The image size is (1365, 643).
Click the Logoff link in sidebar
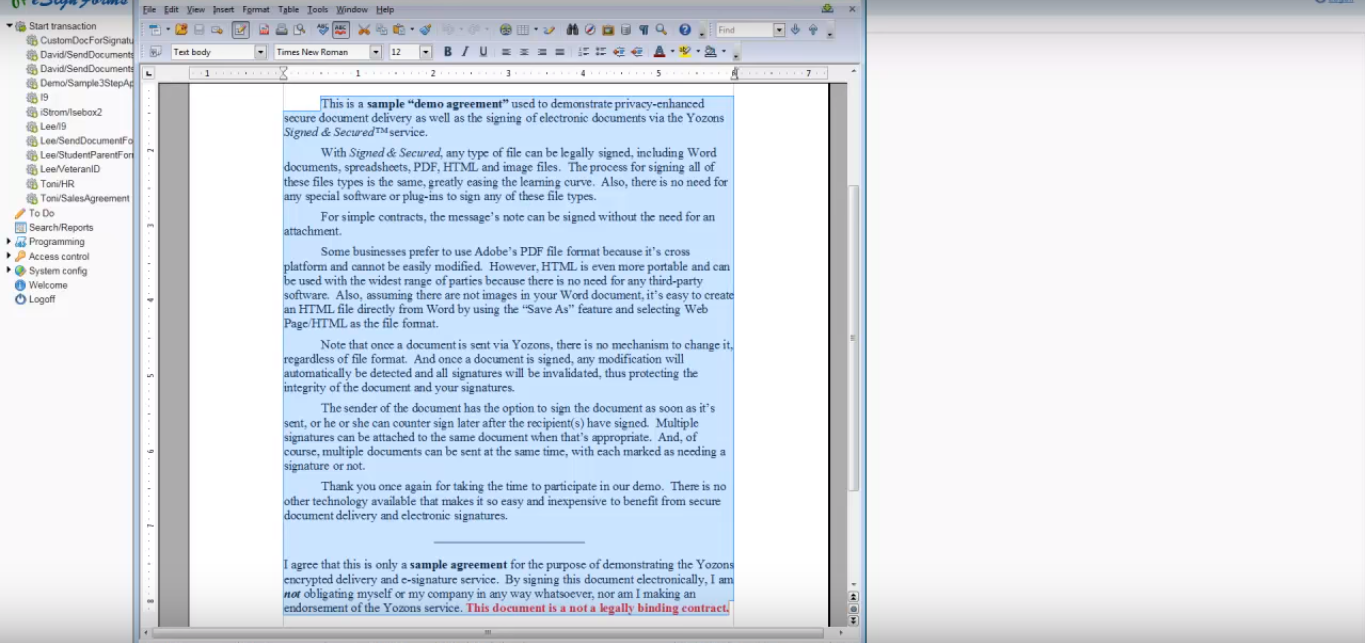[42, 300]
